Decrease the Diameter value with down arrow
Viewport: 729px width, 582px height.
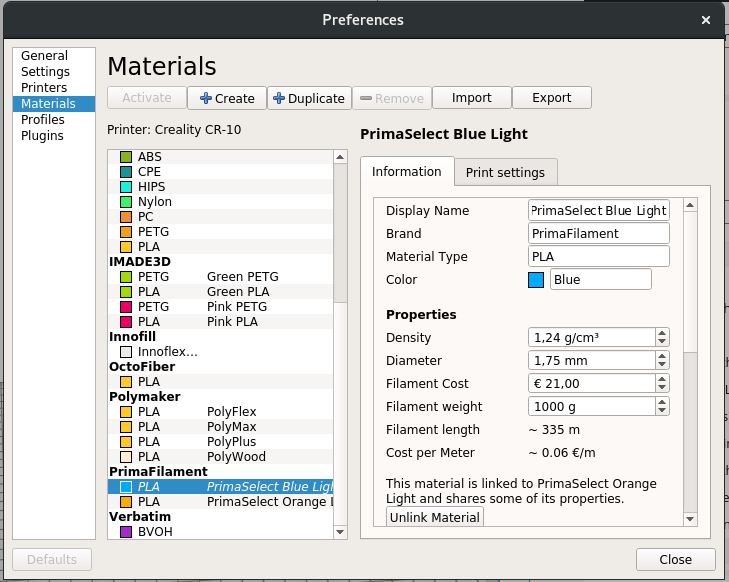pos(661,365)
